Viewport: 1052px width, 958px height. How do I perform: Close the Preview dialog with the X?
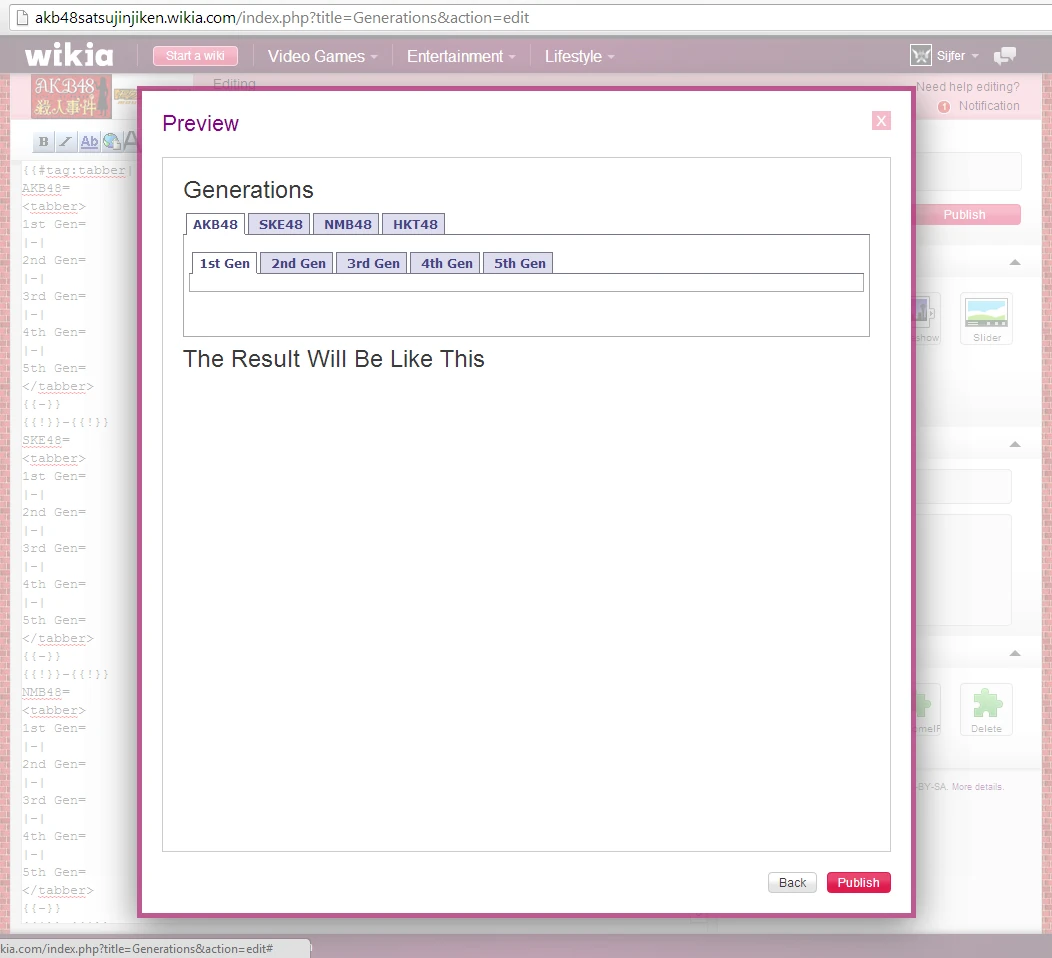click(x=880, y=121)
